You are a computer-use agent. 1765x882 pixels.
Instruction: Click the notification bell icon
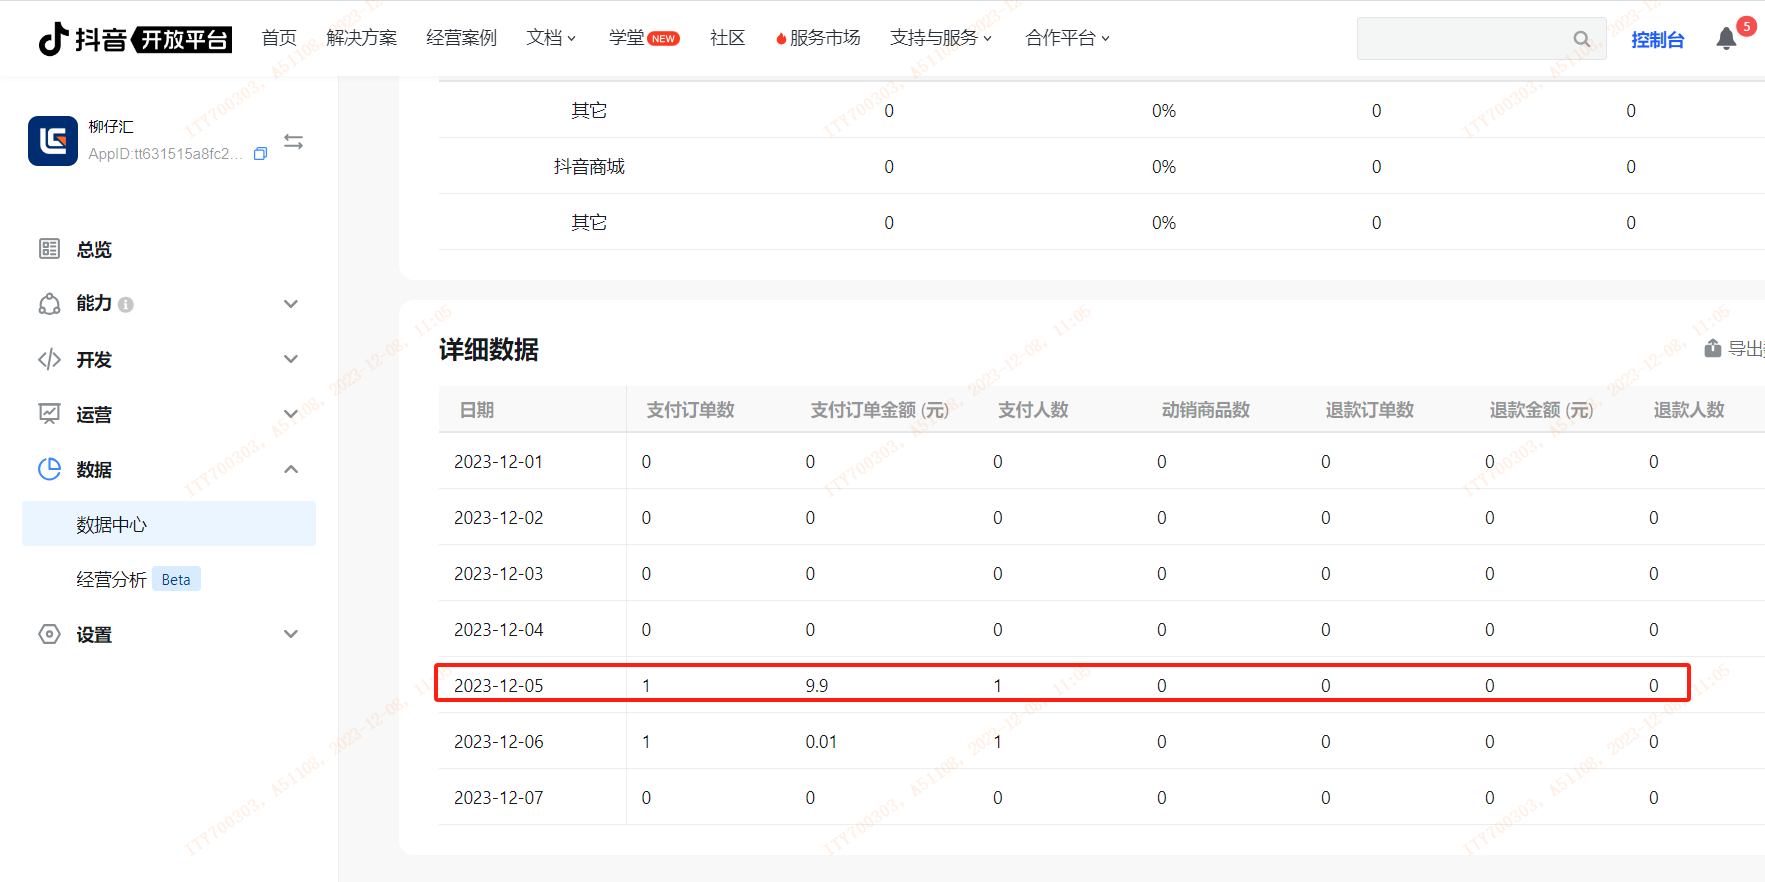pos(1726,39)
